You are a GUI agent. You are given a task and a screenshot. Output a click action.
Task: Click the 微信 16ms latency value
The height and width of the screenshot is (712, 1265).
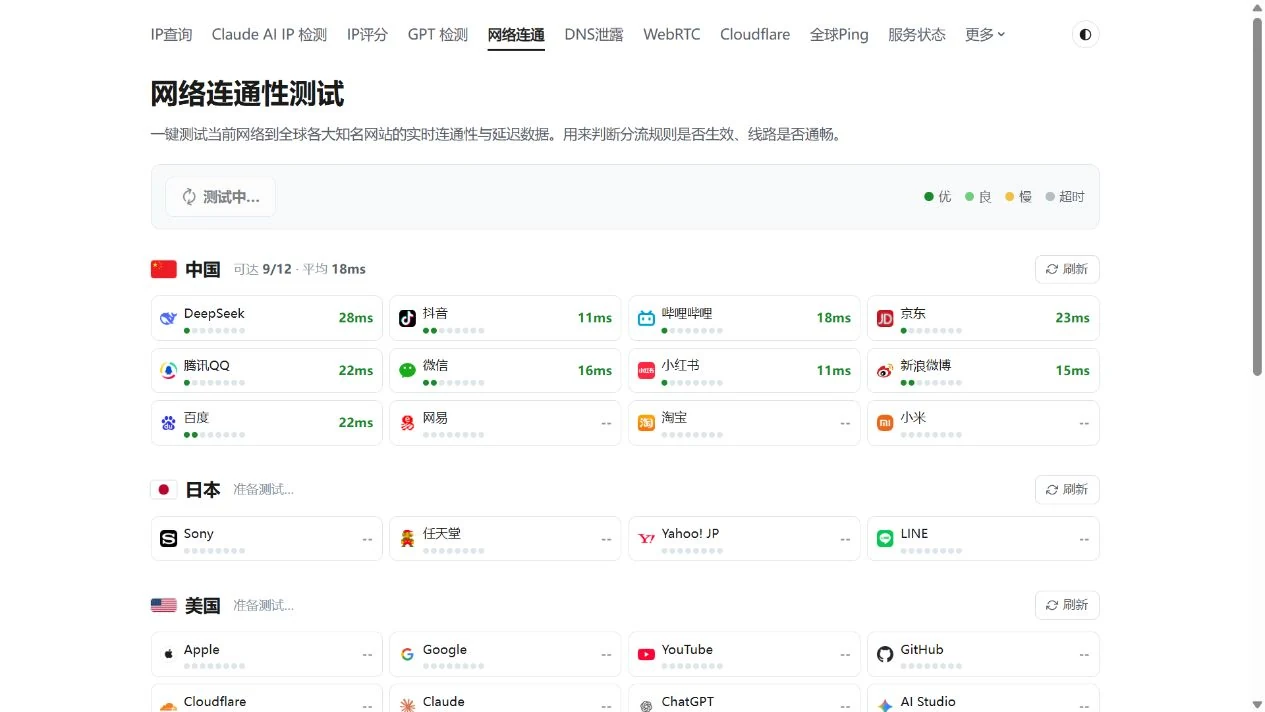pos(595,370)
